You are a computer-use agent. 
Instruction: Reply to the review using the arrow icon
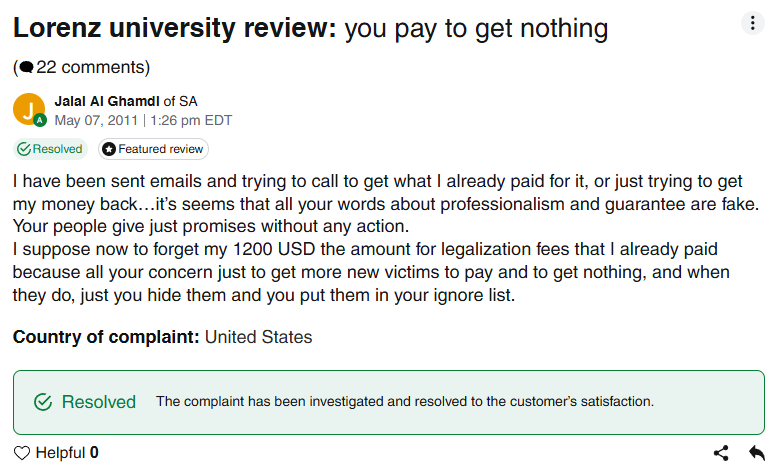pyautogui.click(x=757, y=453)
